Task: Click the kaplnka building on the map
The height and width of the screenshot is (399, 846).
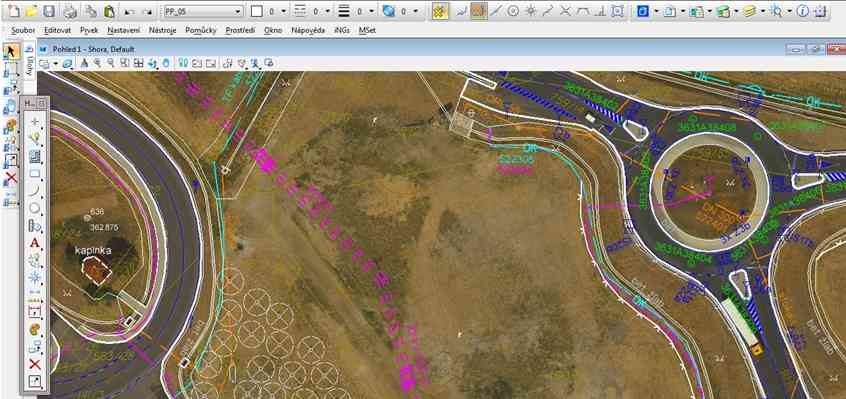Action: (96, 270)
